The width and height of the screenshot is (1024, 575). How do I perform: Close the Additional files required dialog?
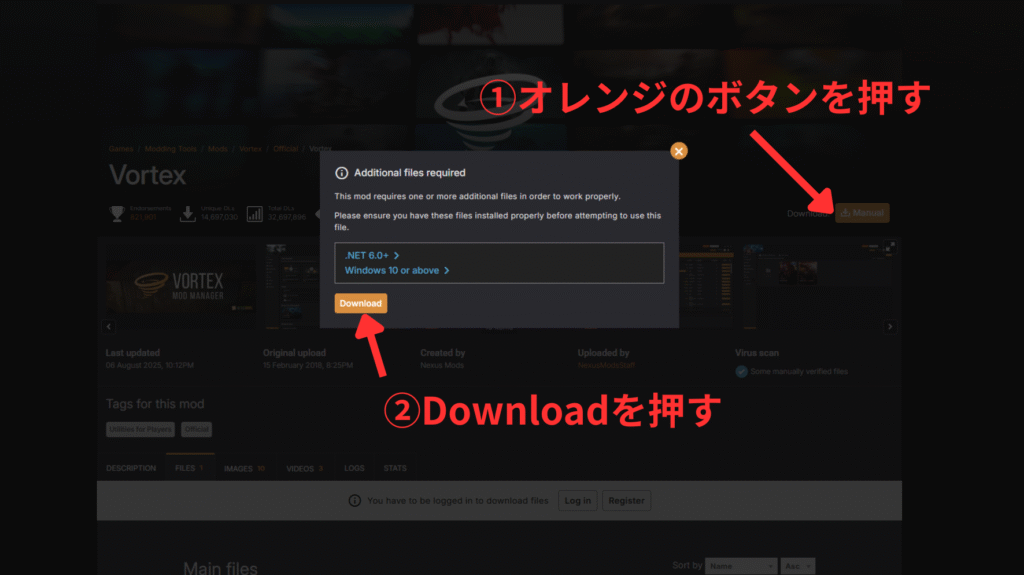click(679, 151)
